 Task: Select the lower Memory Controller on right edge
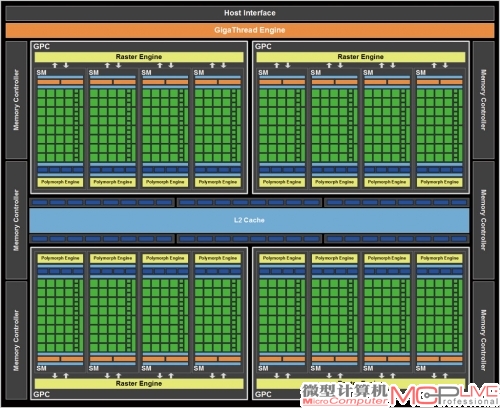(x=483, y=340)
